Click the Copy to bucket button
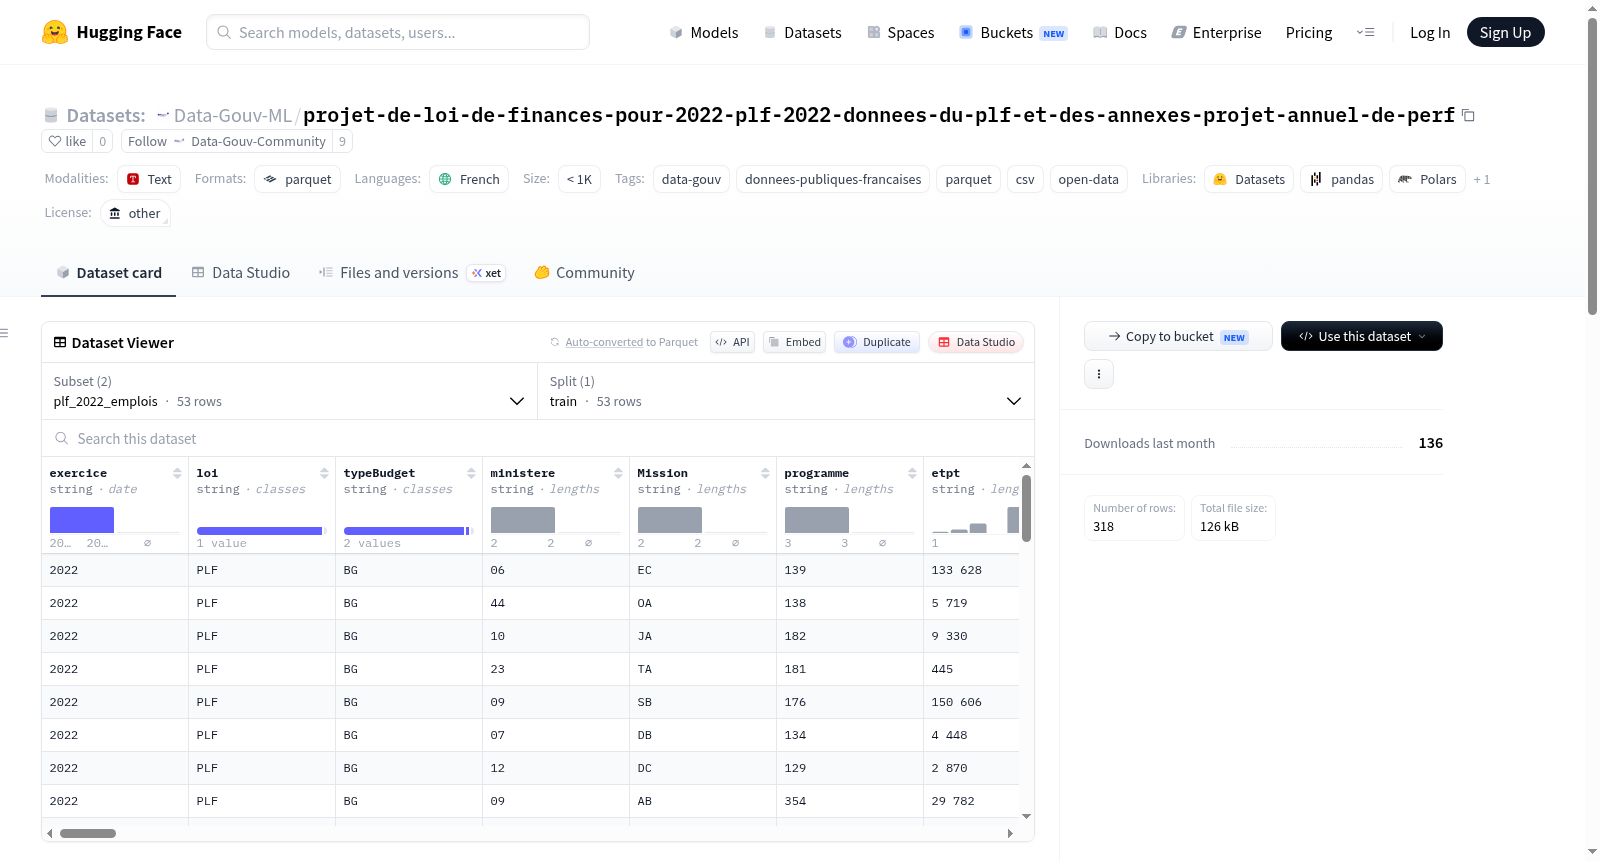The height and width of the screenshot is (861, 1600). pyautogui.click(x=1178, y=336)
